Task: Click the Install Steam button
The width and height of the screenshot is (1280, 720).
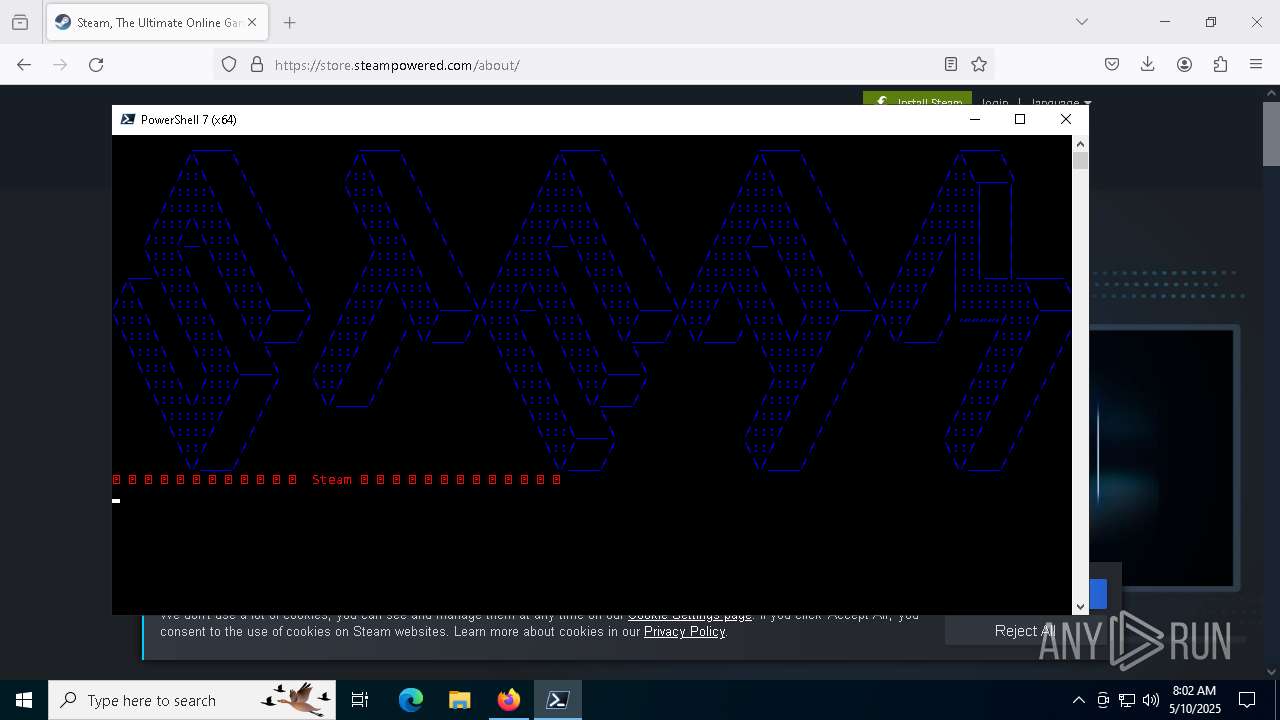Action: pyautogui.click(x=917, y=99)
